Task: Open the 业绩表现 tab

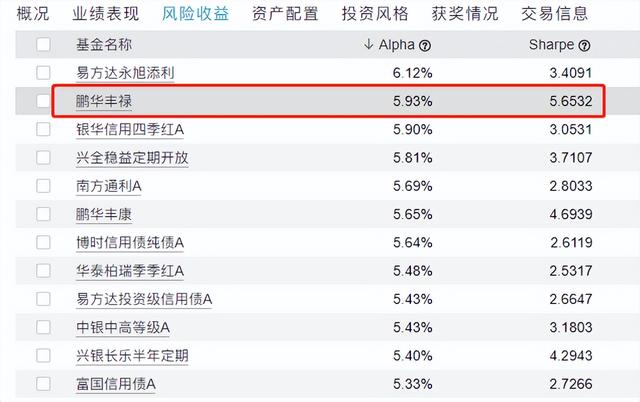Action: (105, 14)
